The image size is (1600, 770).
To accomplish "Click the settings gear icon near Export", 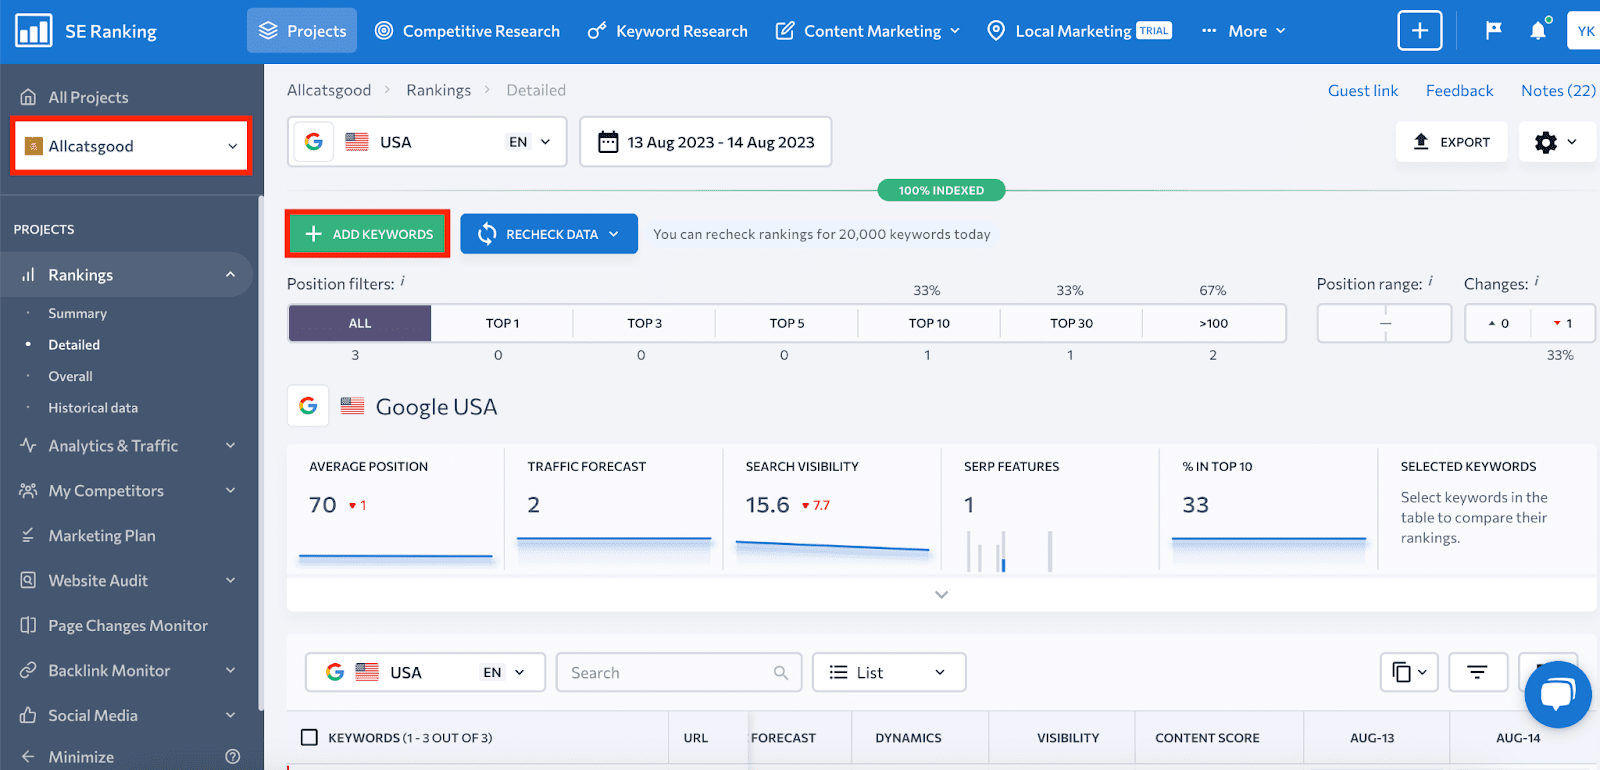I will pos(1546,142).
